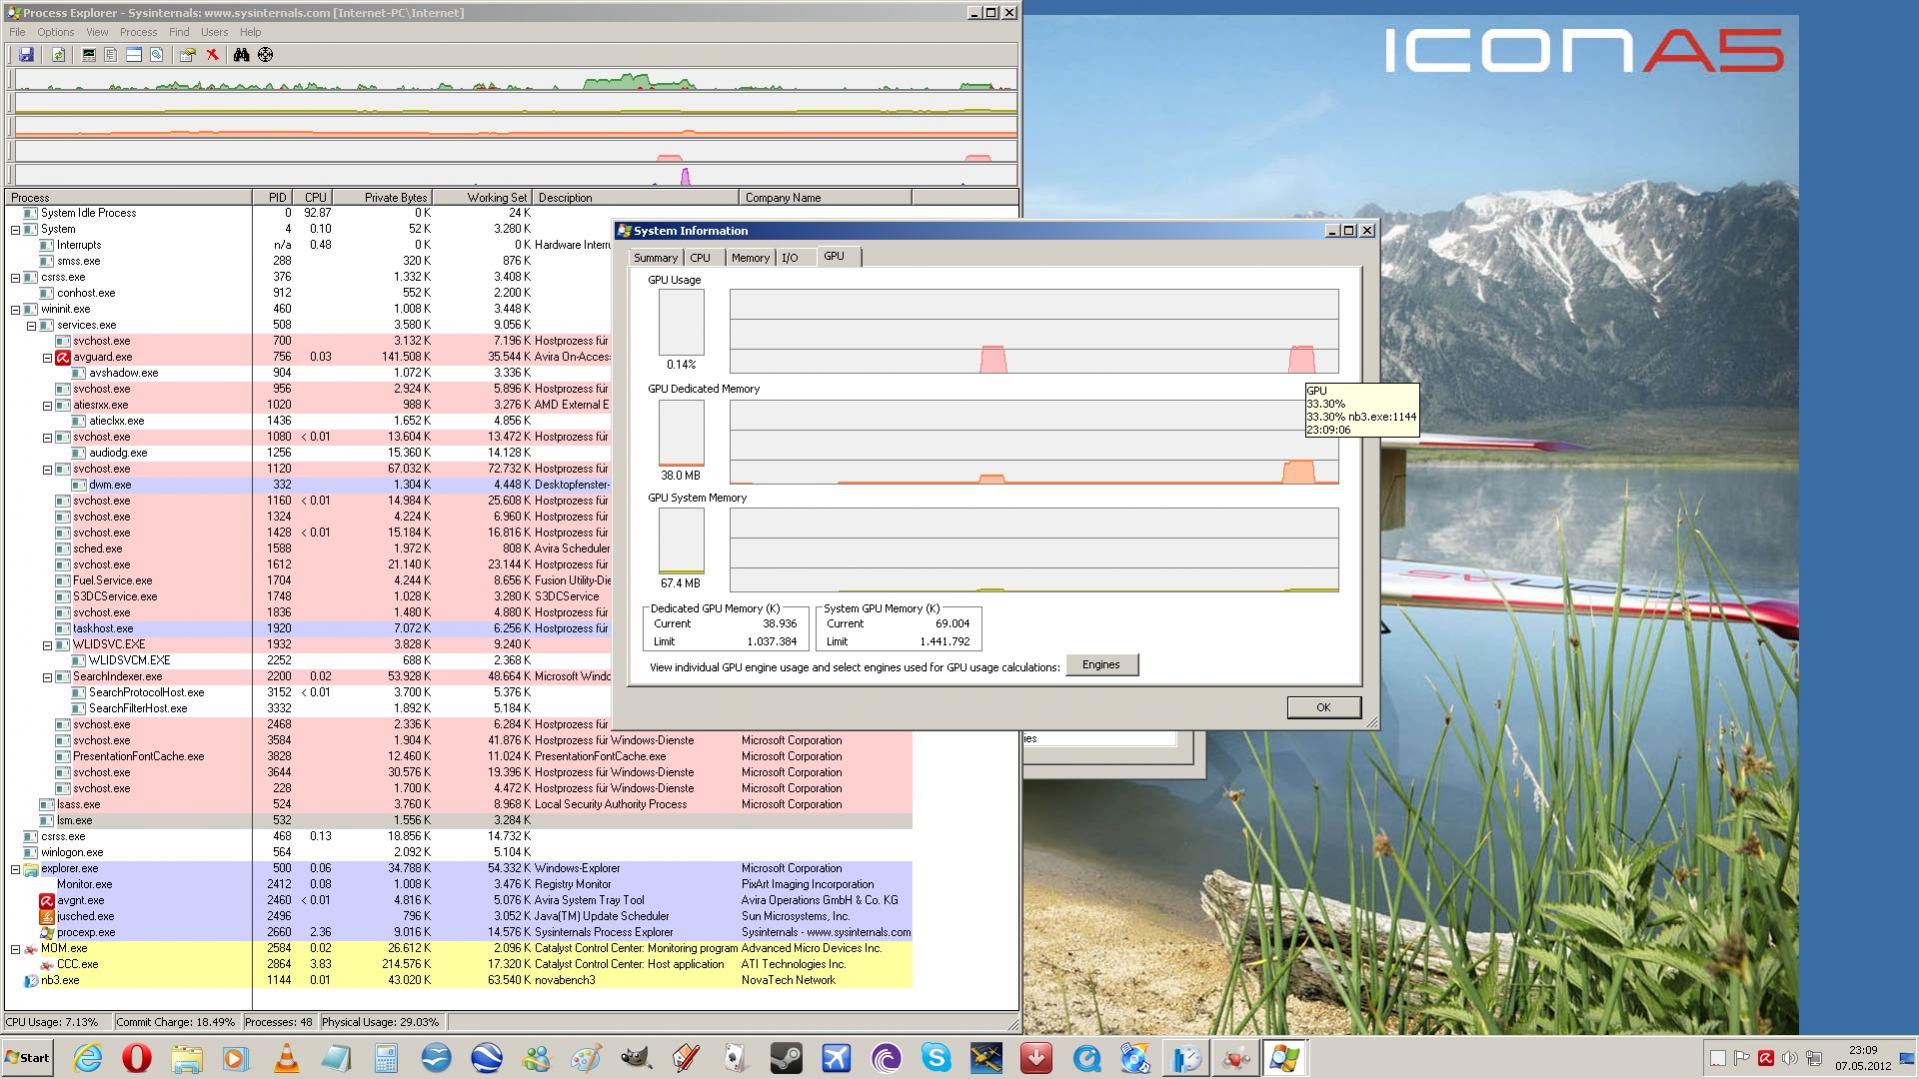
Task: Click the binoculars Find Handle icon
Action: [241, 55]
